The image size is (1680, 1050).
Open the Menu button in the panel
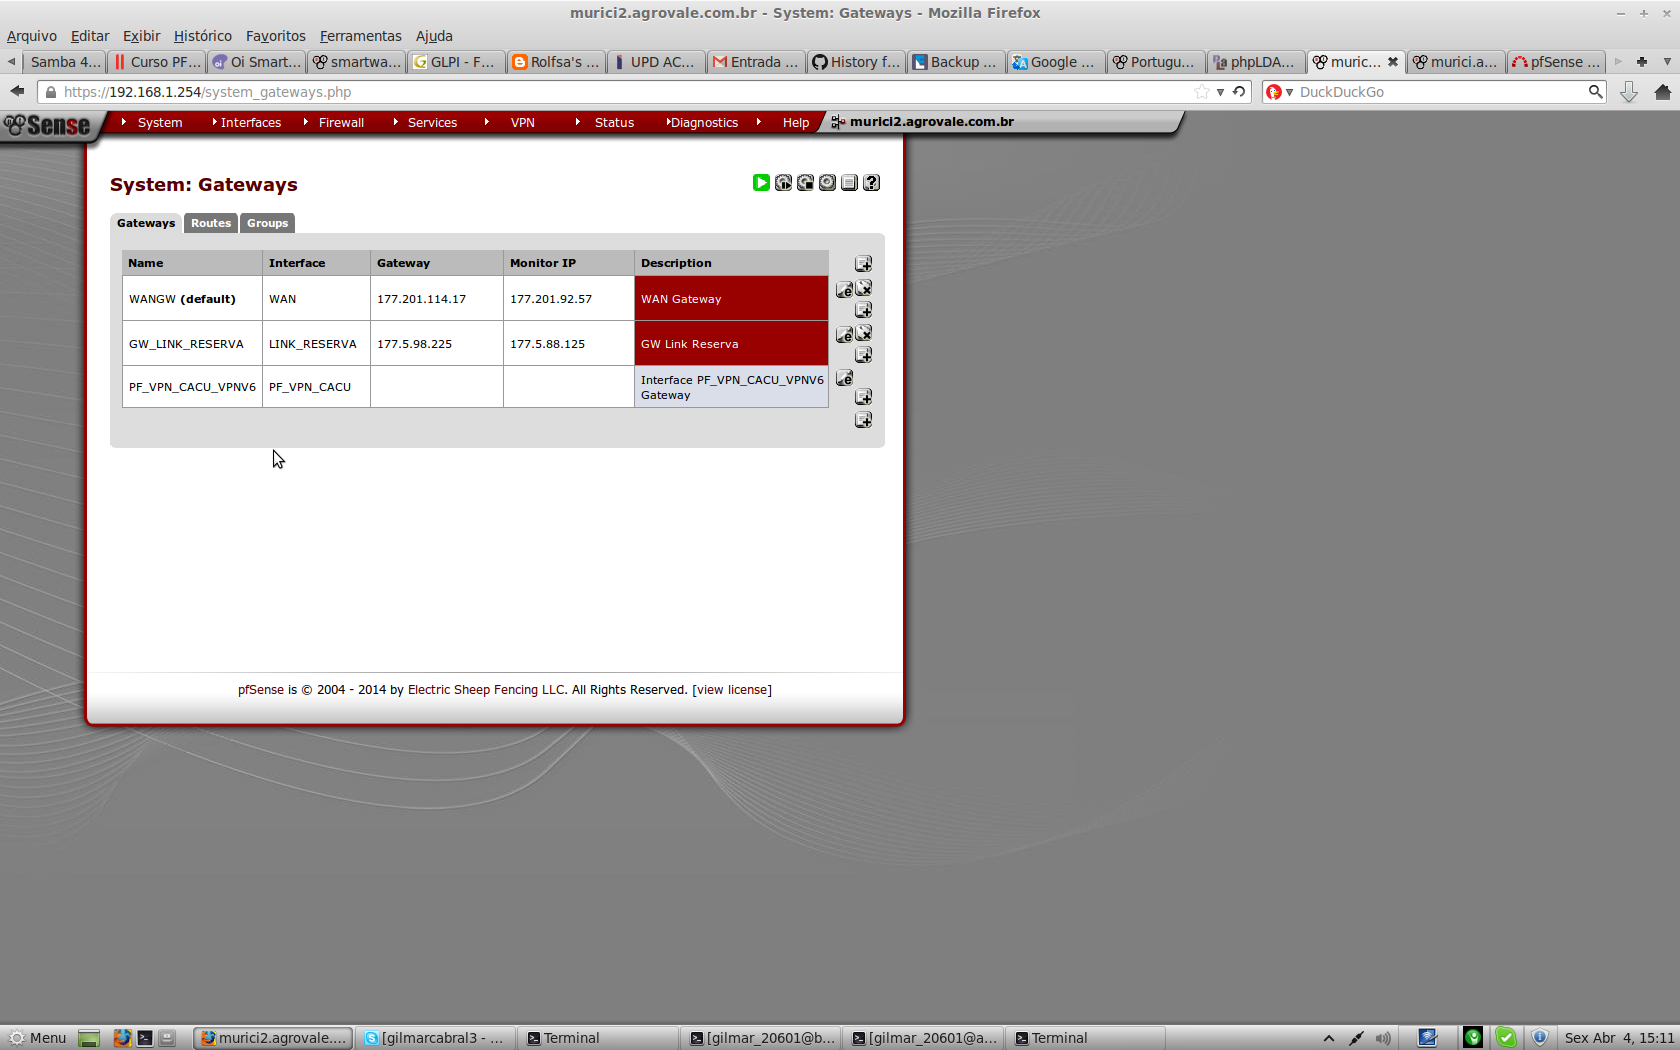click(37, 1038)
